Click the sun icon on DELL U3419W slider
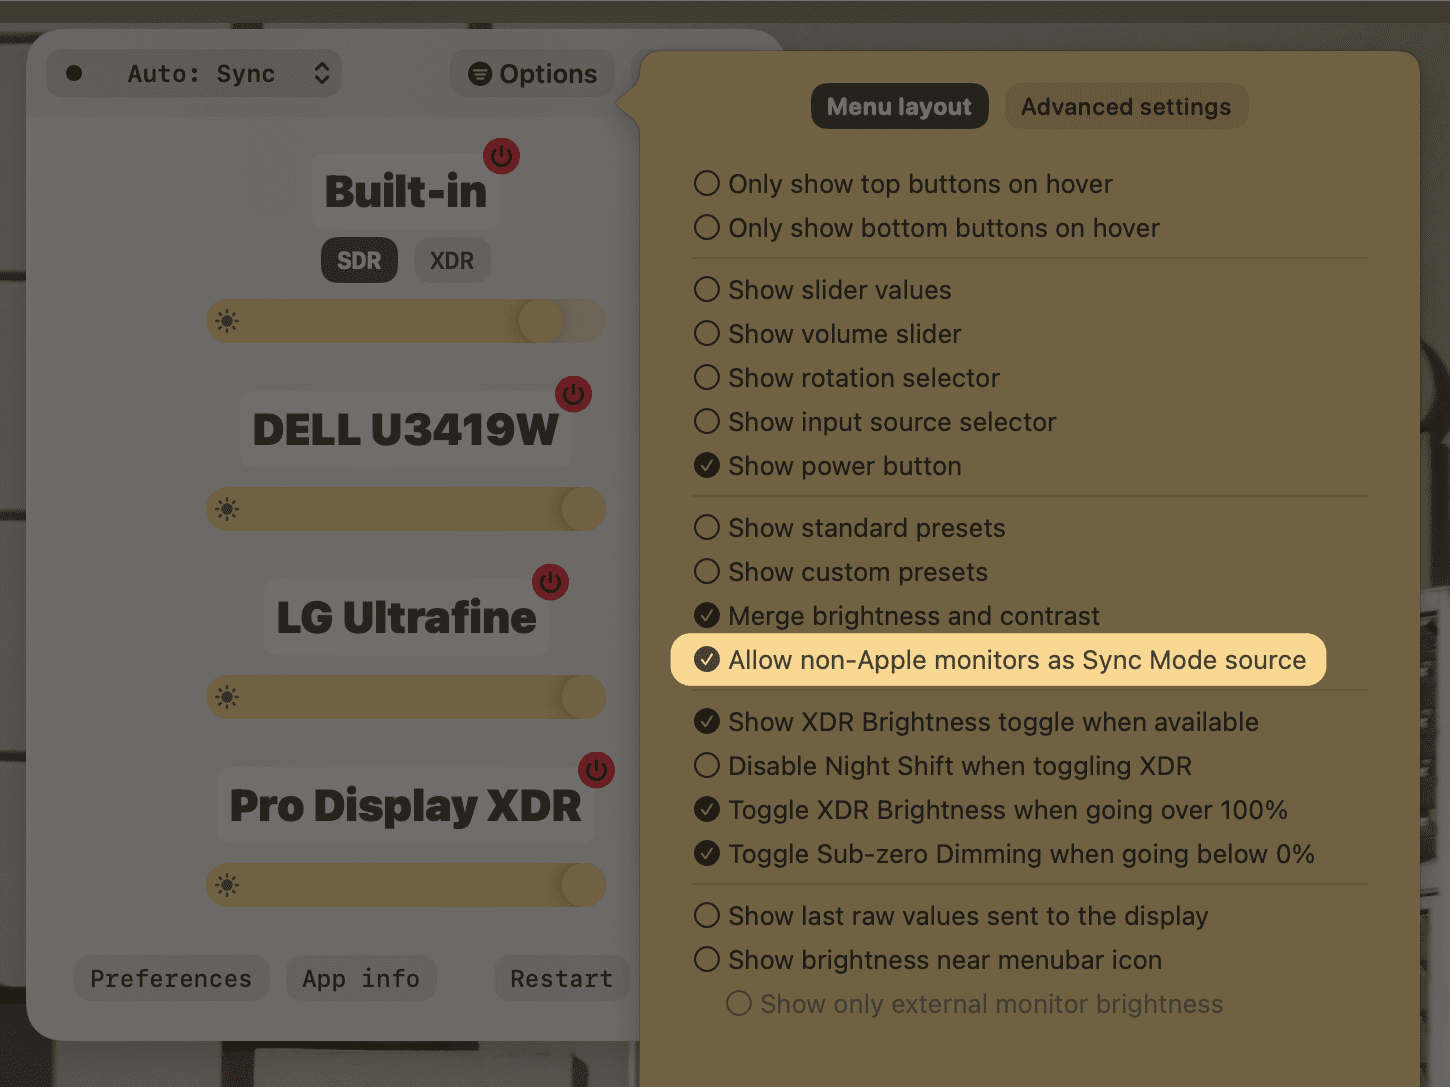1450x1087 pixels. pos(227,509)
